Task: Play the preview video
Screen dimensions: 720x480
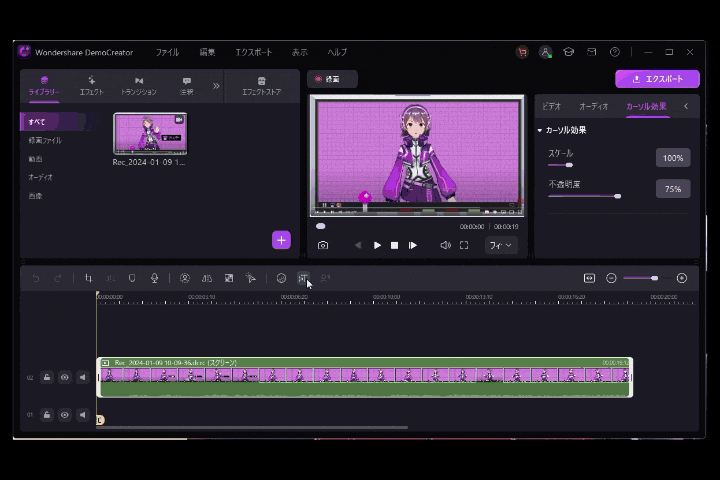Action: tap(377, 245)
